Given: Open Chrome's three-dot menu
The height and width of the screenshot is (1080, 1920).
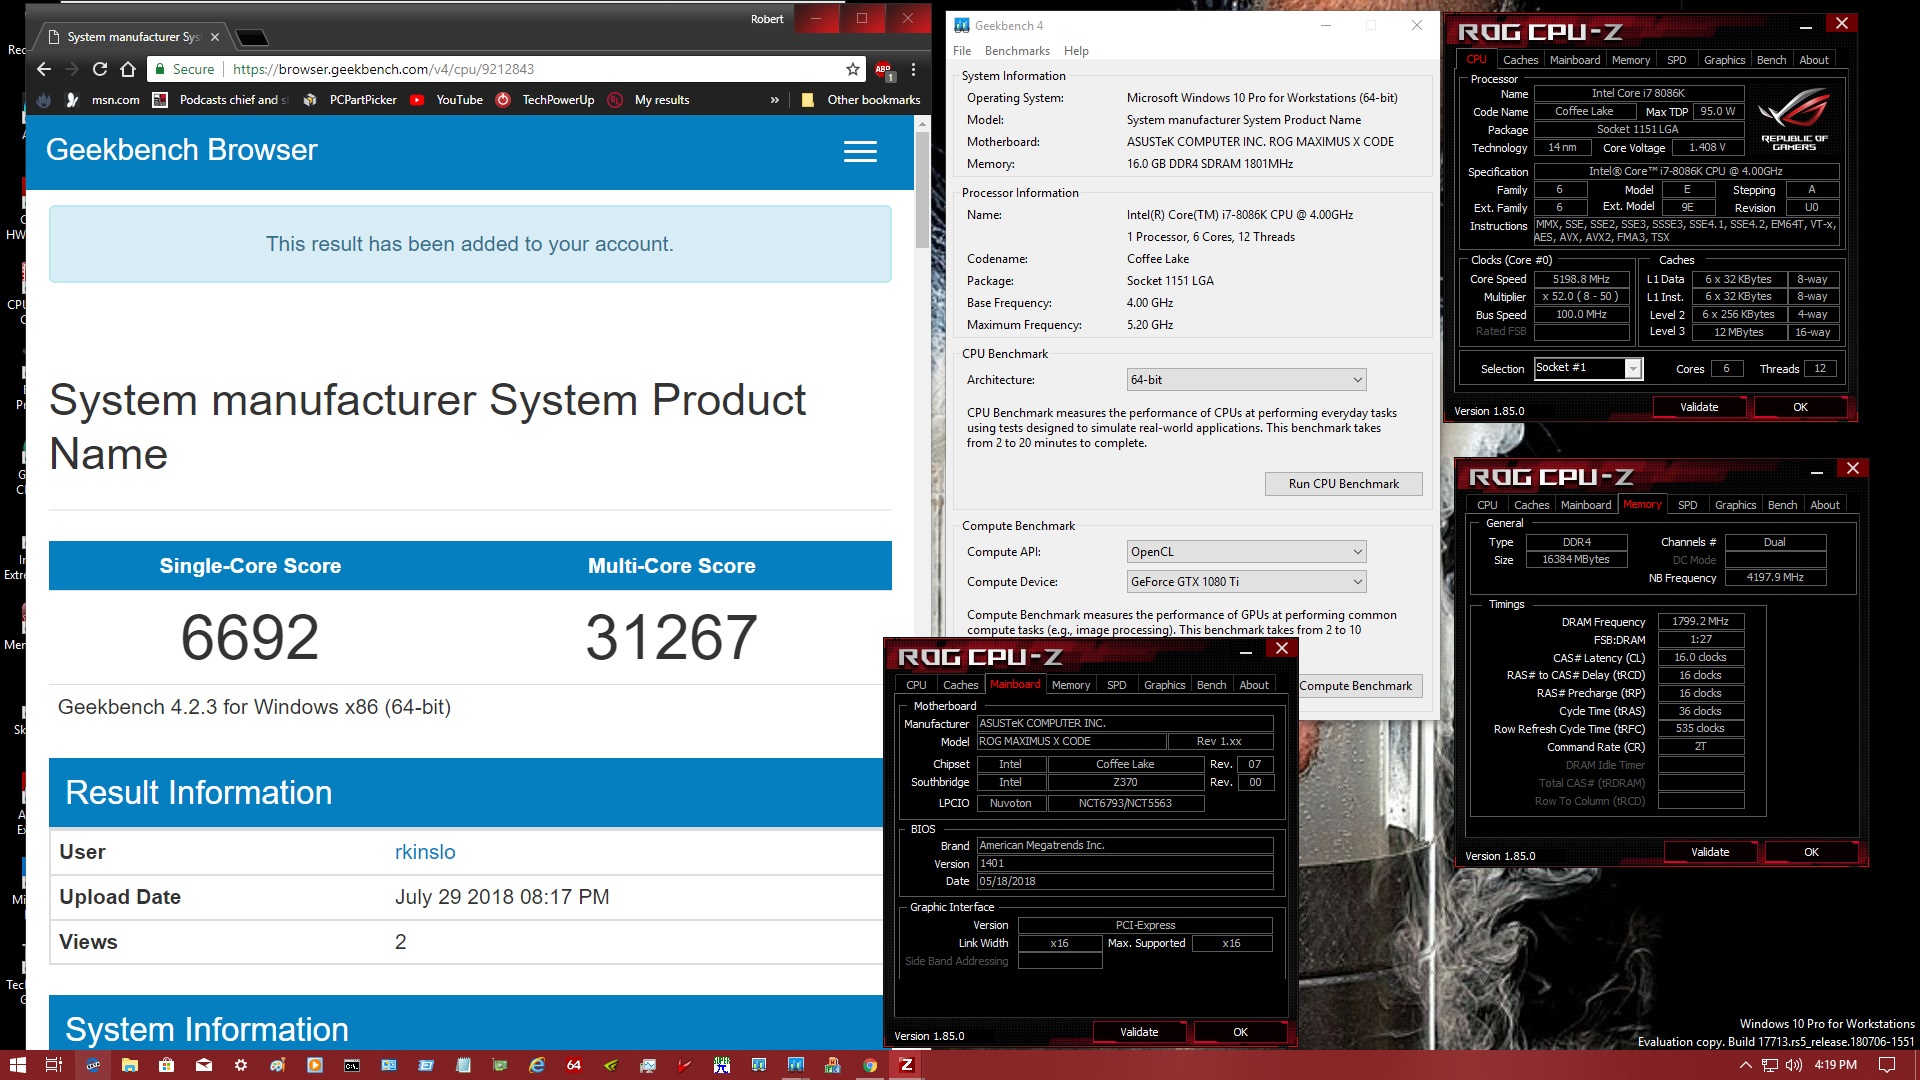Looking at the screenshot, I should tap(913, 69).
